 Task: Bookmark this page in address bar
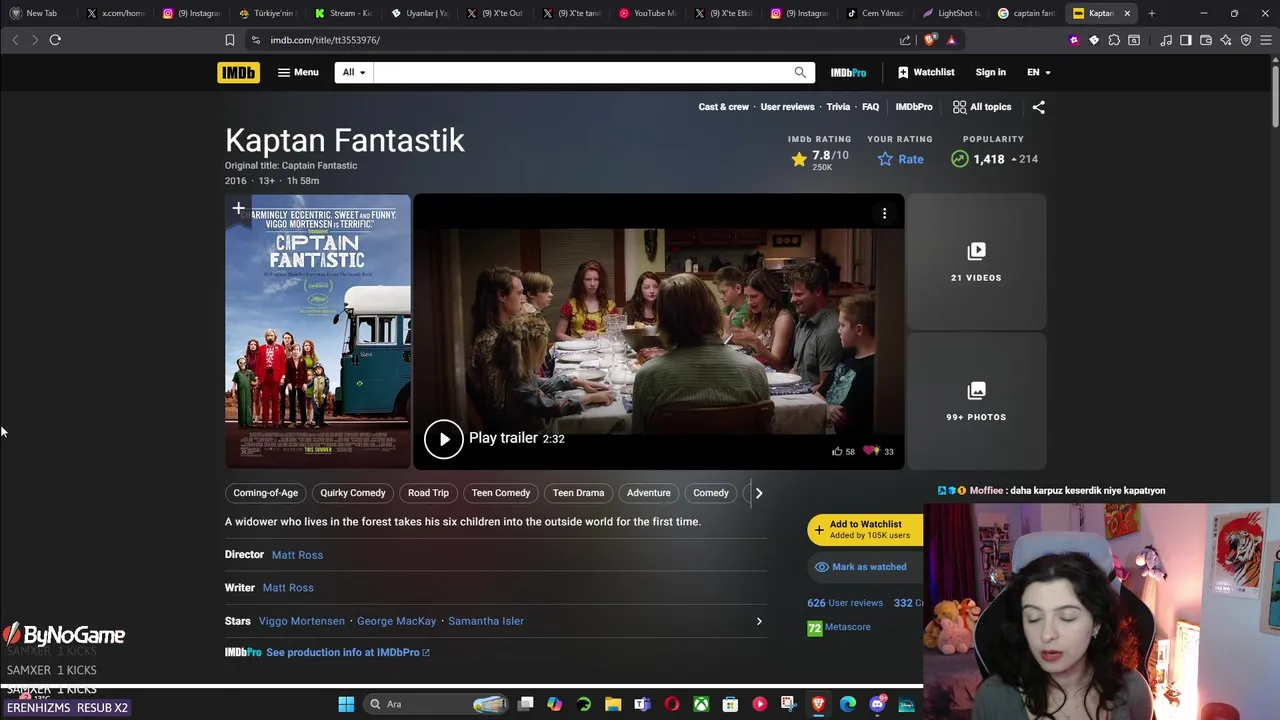(x=229, y=40)
